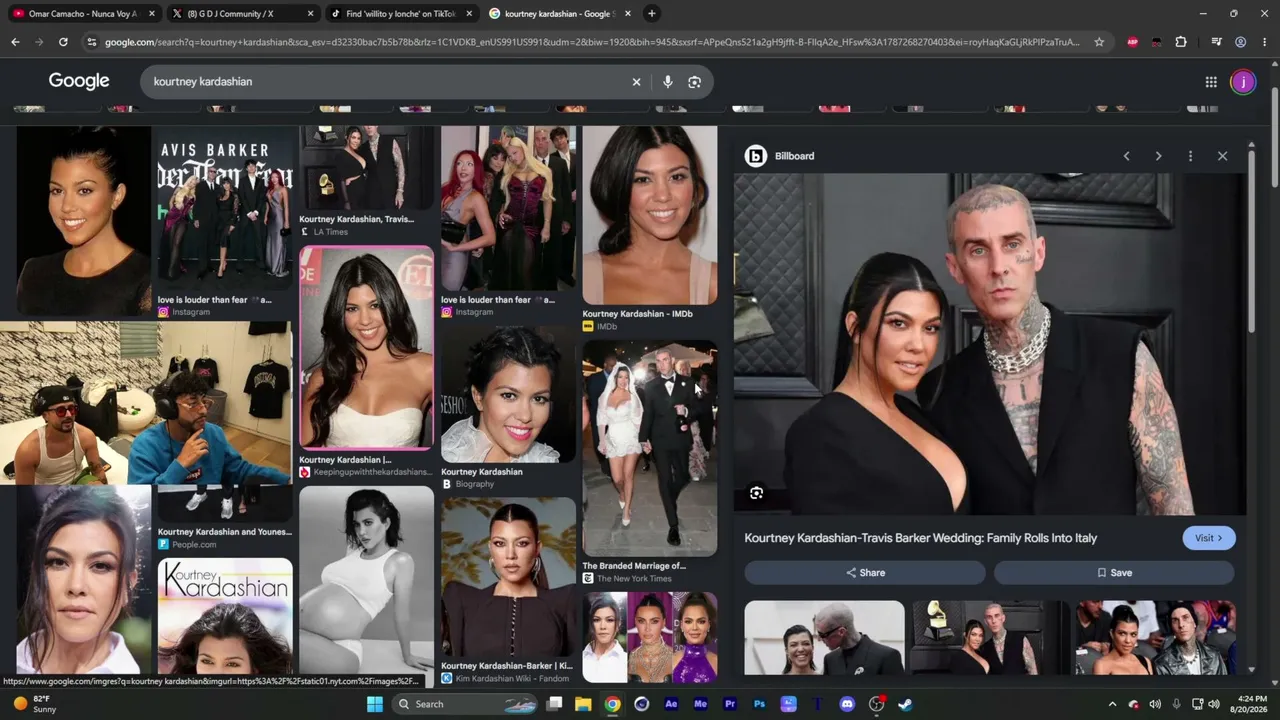1280x720 pixels.
Task: Launch After Effects from the taskbar
Action: click(671, 704)
